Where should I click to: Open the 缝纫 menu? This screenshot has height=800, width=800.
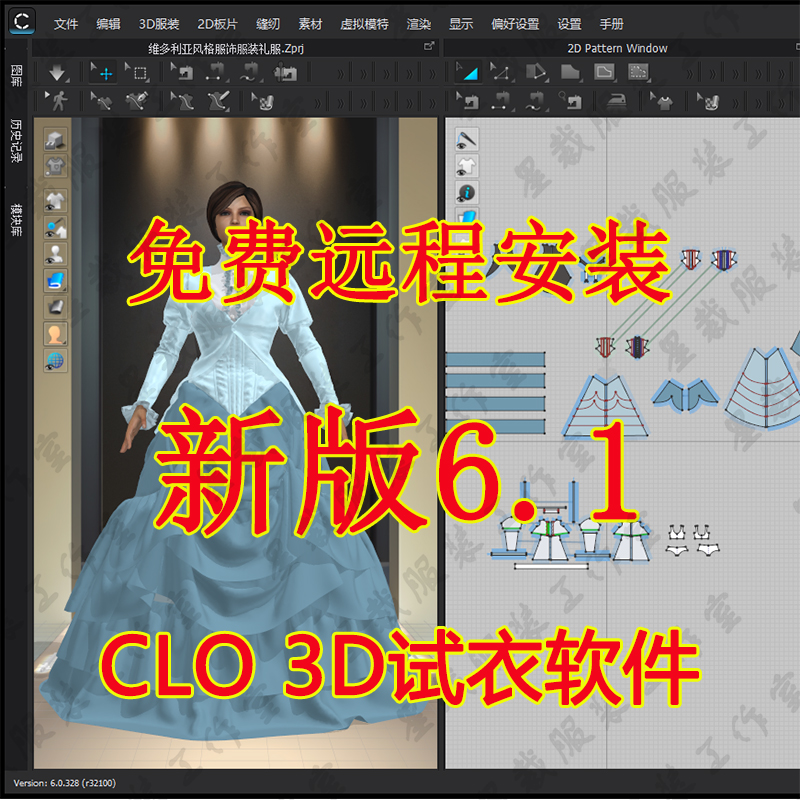coord(268,24)
